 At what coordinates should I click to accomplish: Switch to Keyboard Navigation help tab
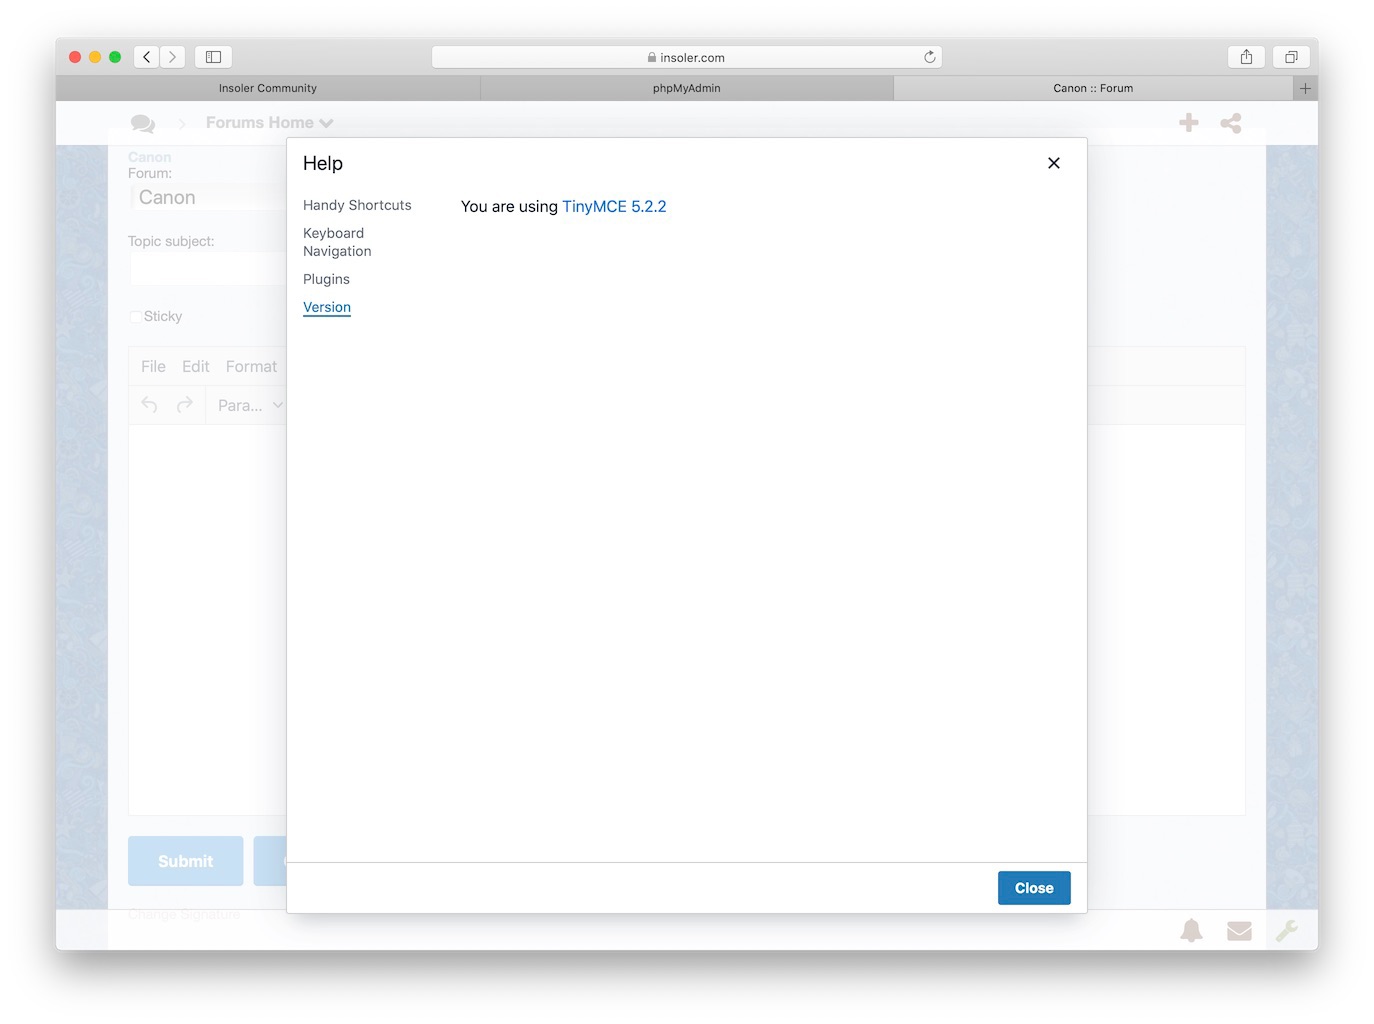click(x=337, y=242)
